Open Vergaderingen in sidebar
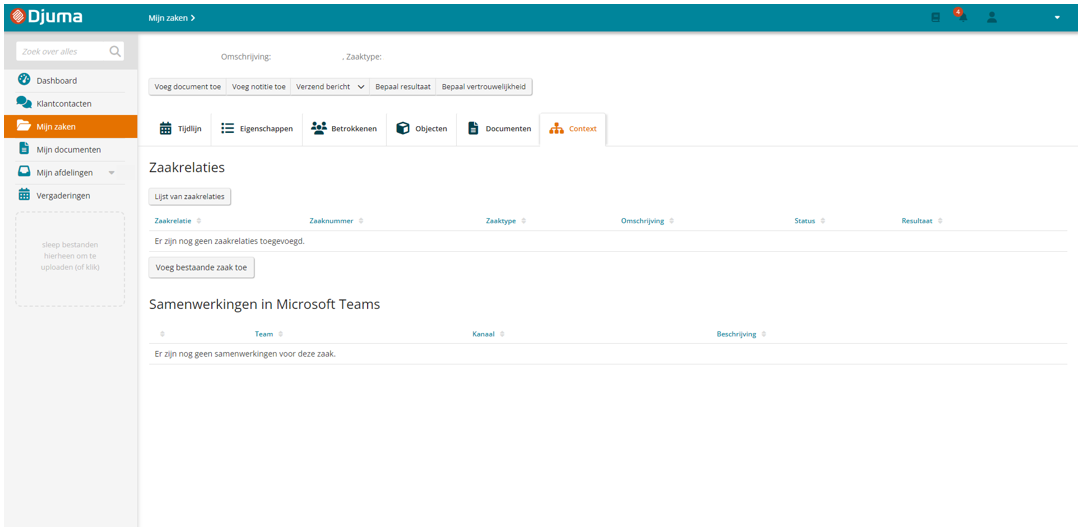This screenshot has width=1079, height=529. 70,195
